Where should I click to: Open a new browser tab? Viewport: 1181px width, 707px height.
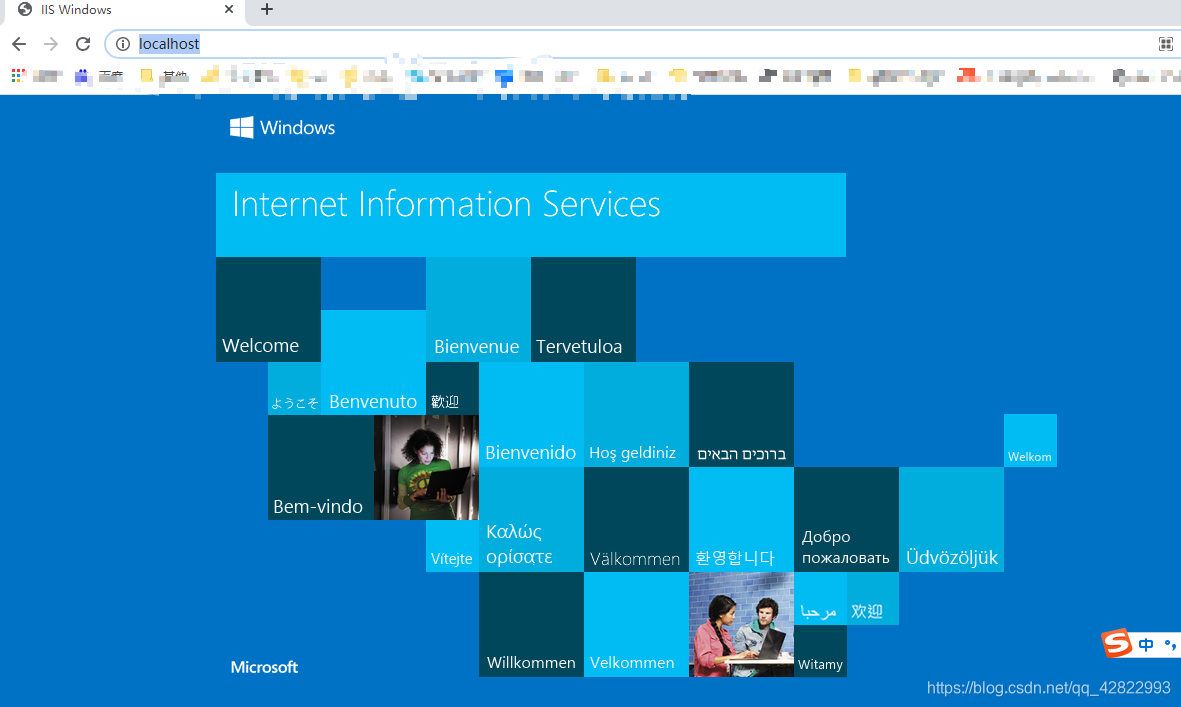click(x=267, y=10)
